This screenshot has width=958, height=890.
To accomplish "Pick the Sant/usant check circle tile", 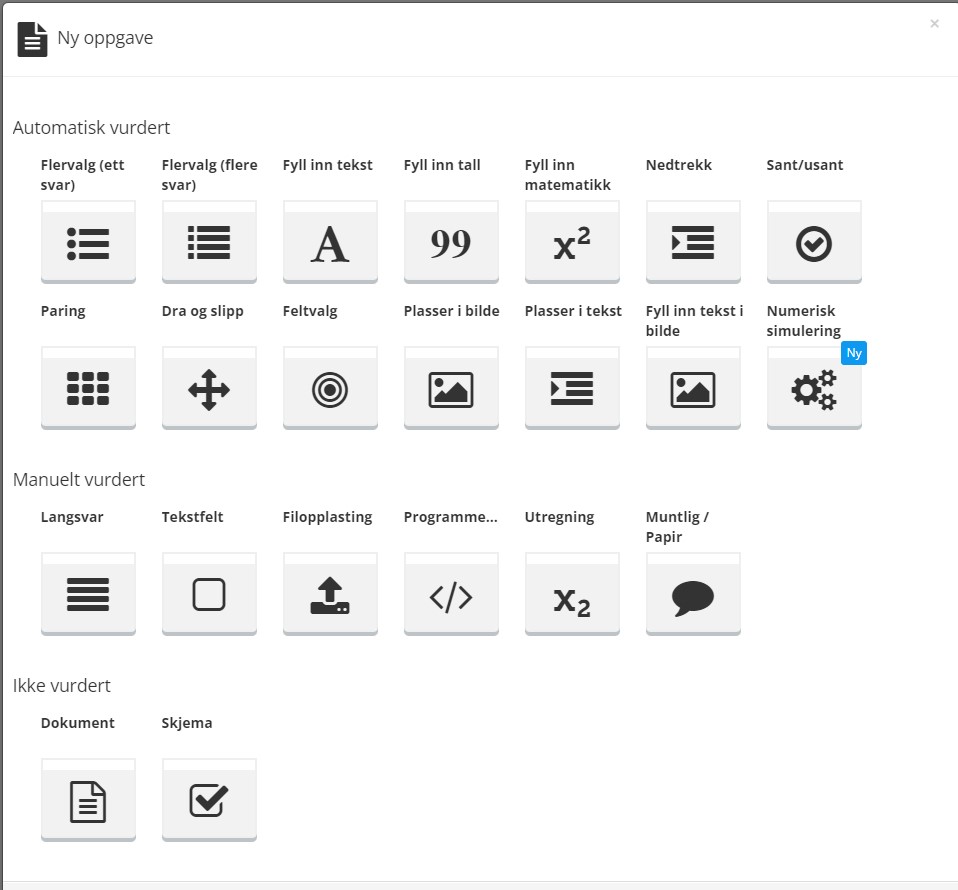I will [814, 242].
